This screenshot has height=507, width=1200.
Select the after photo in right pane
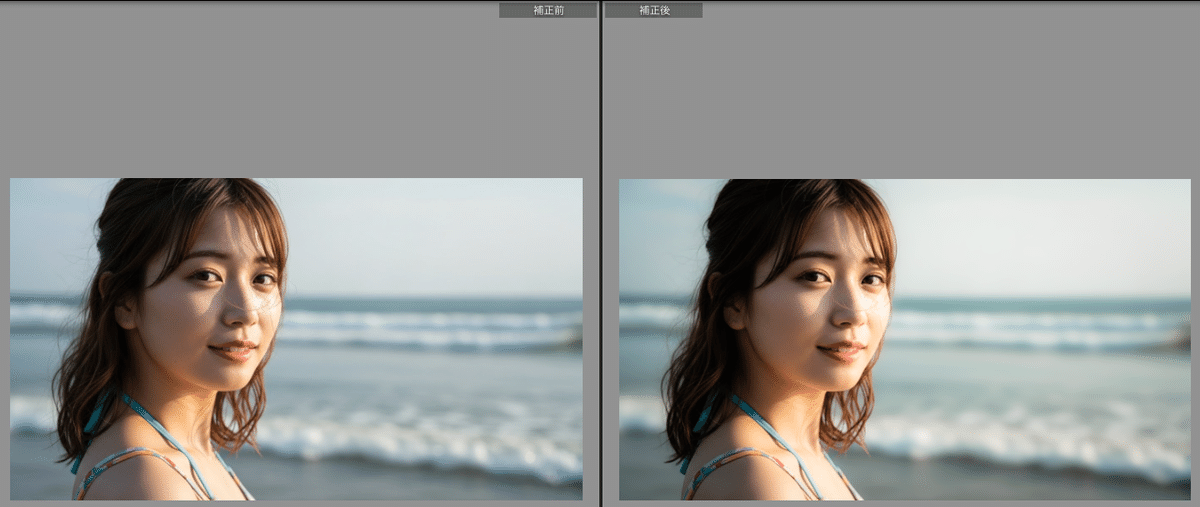pyautogui.click(x=905, y=339)
